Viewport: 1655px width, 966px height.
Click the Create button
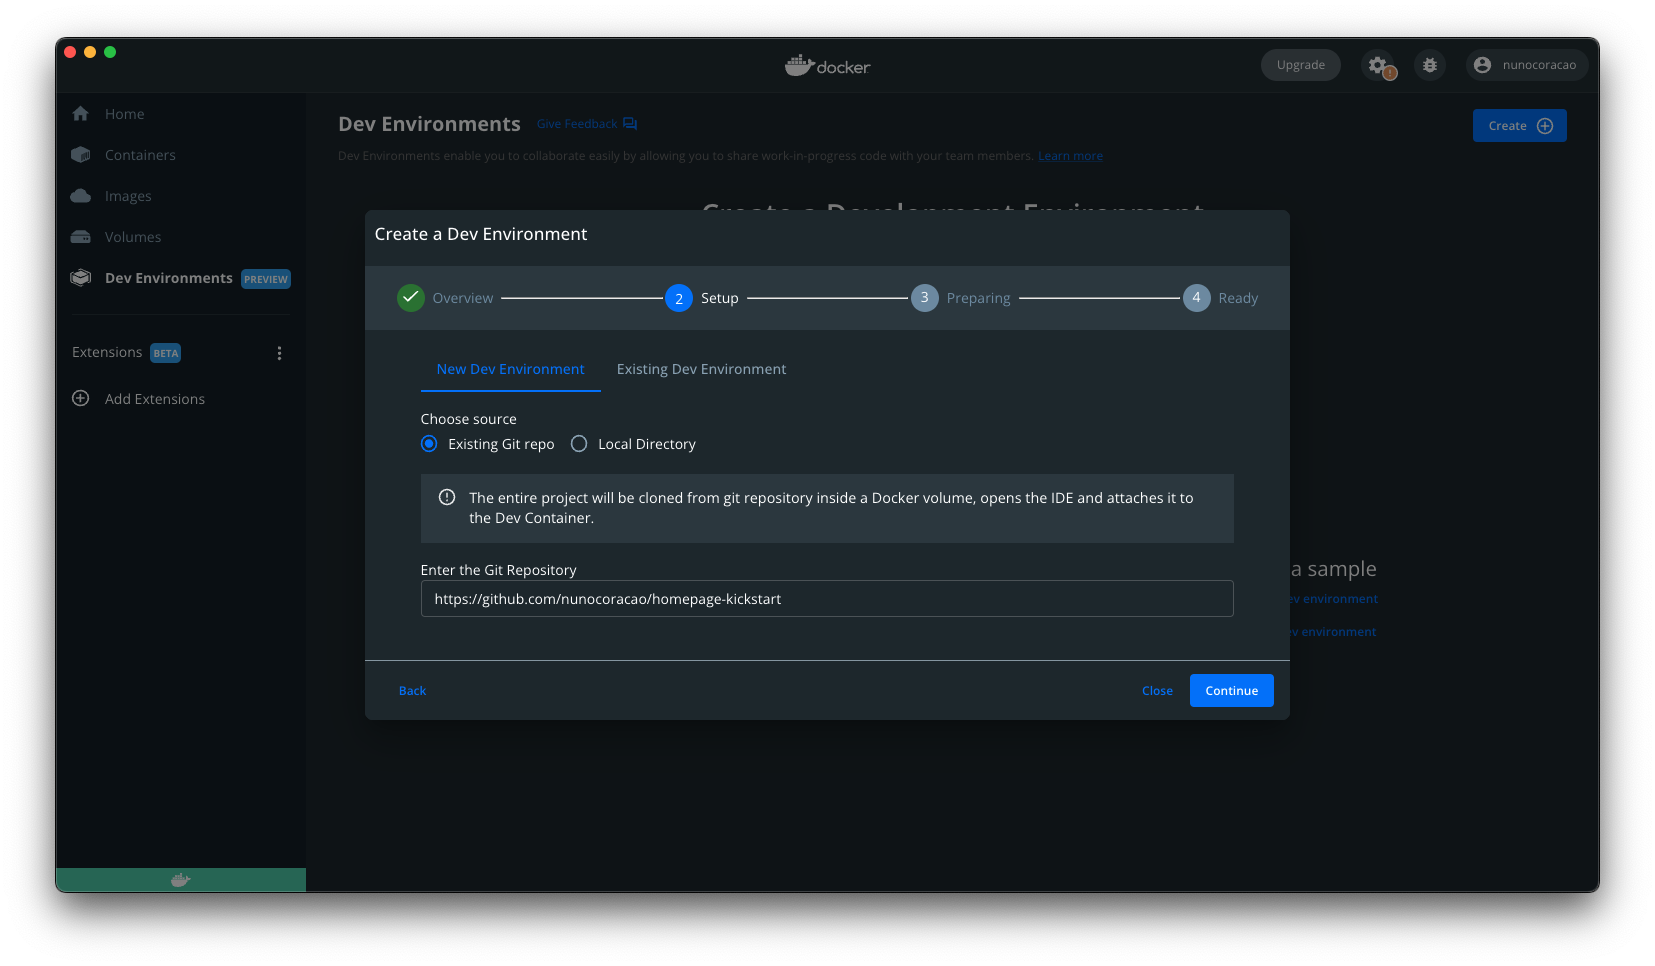coord(1519,126)
